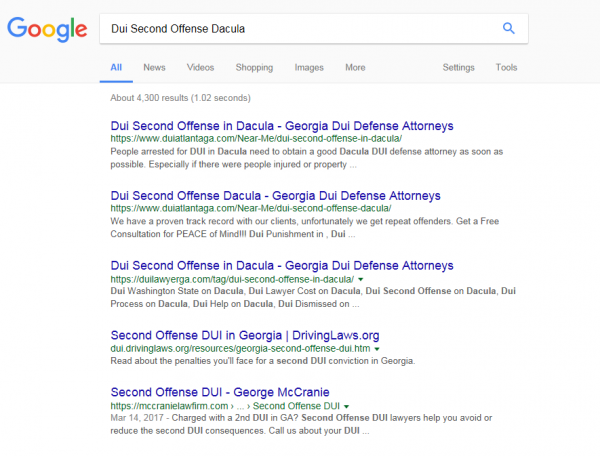Switch to Images results
Screen dimensions: 600x456
pyautogui.click(x=309, y=67)
